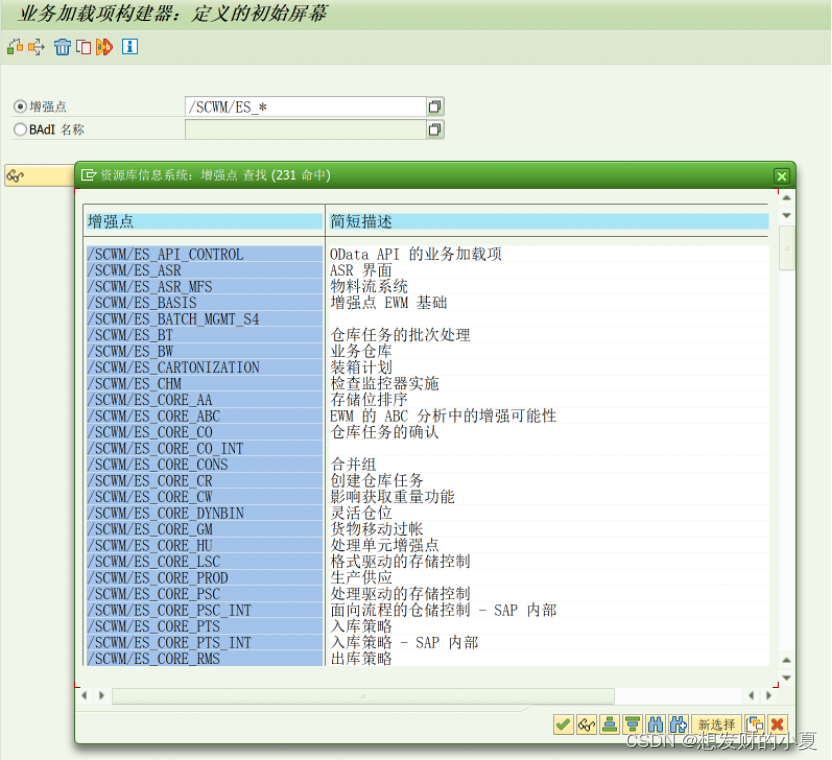The width and height of the screenshot is (832, 760).
Task: Close the 增强点 查找 dialog with X
Action: tap(781, 176)
